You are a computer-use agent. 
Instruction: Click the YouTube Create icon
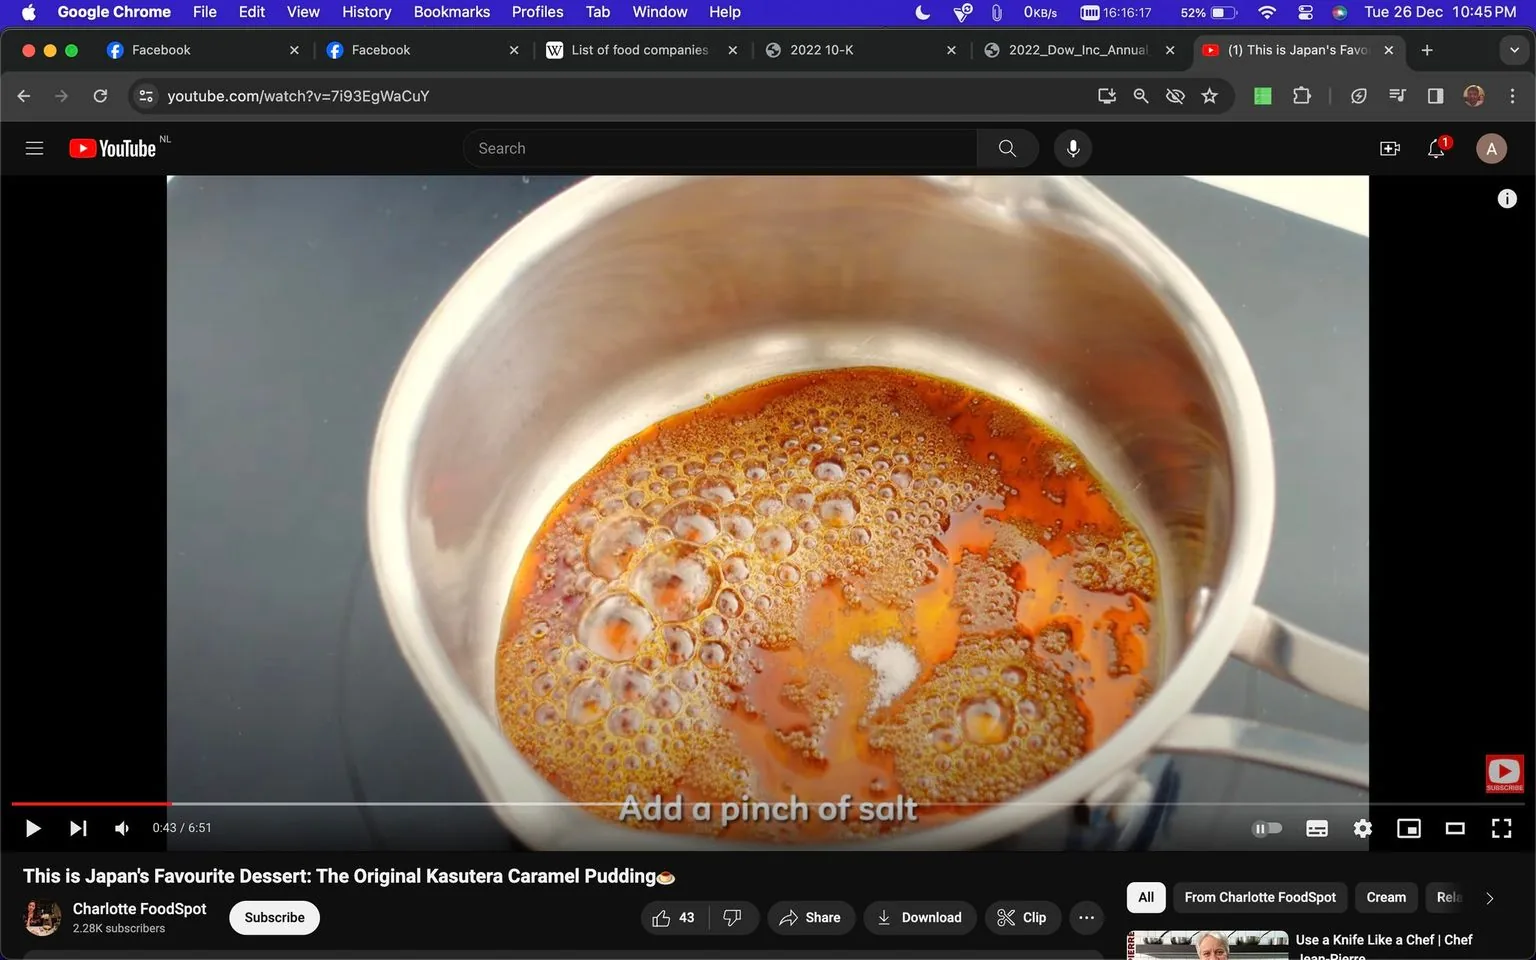click(x=1389, y=148)
